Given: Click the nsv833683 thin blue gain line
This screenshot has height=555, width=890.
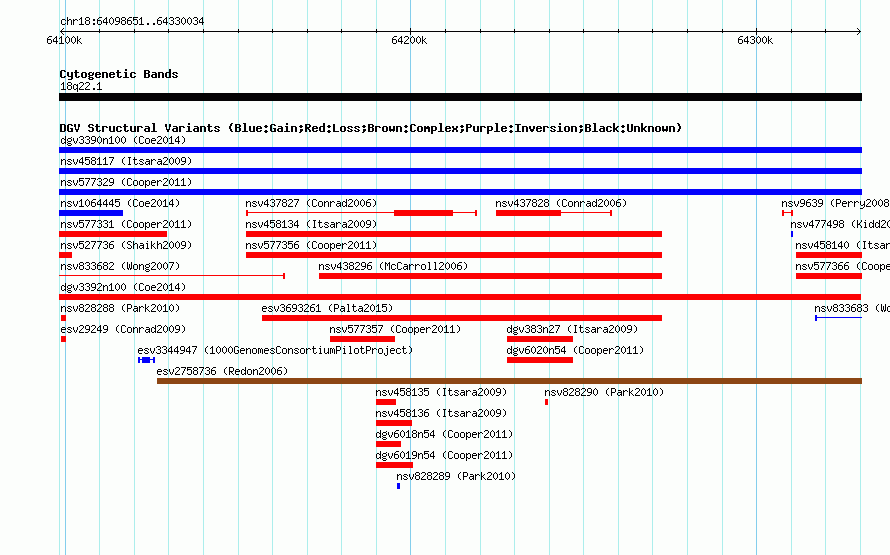Looking at the screenshot, I should [x=839, y=318].
